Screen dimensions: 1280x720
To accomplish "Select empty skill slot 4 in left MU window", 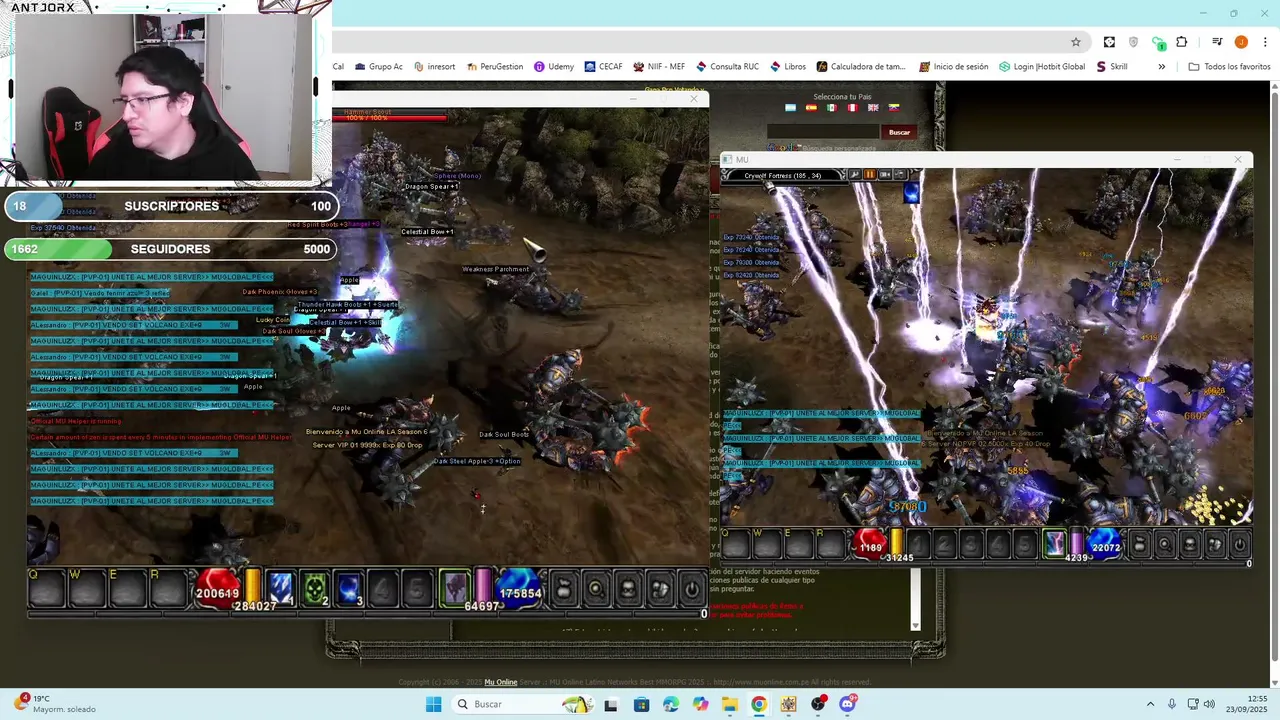I will coord(383,589).
